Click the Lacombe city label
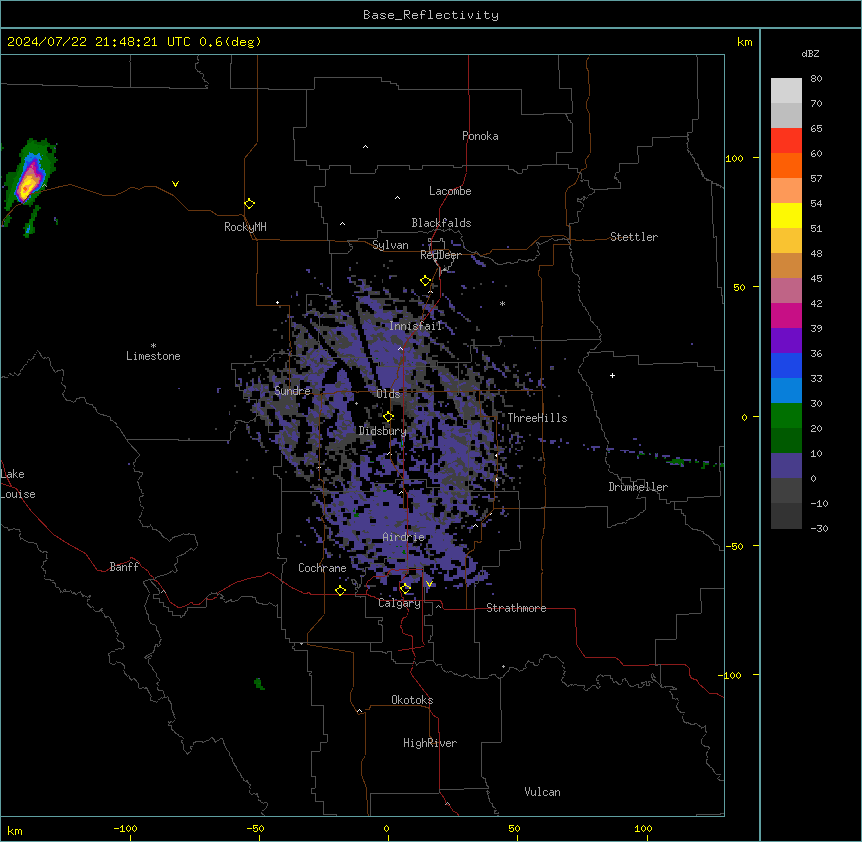The width and height of the screenshot is (862, 842). (450, 191)
